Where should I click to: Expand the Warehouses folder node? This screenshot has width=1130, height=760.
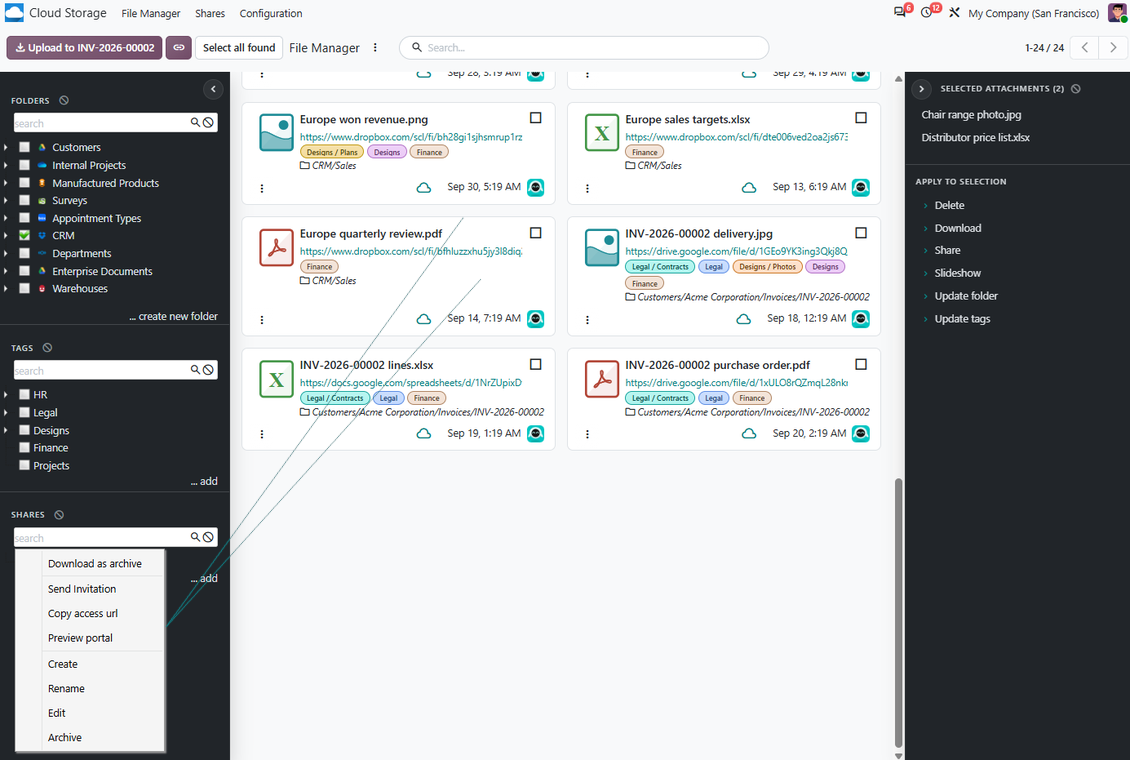[6, 289]
